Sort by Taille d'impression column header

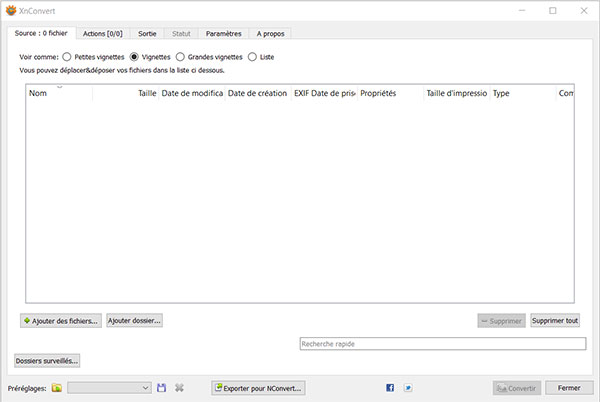457,93
